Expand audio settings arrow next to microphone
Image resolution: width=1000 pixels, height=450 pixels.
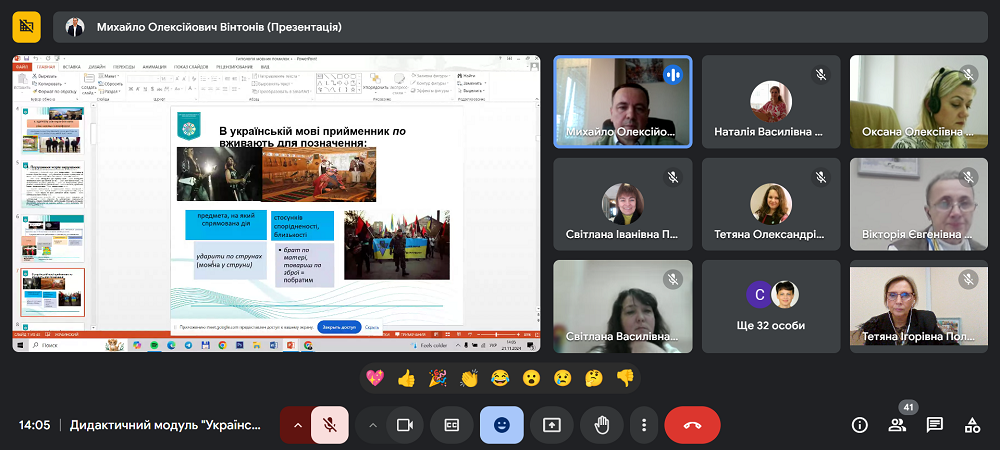(296, 425)
